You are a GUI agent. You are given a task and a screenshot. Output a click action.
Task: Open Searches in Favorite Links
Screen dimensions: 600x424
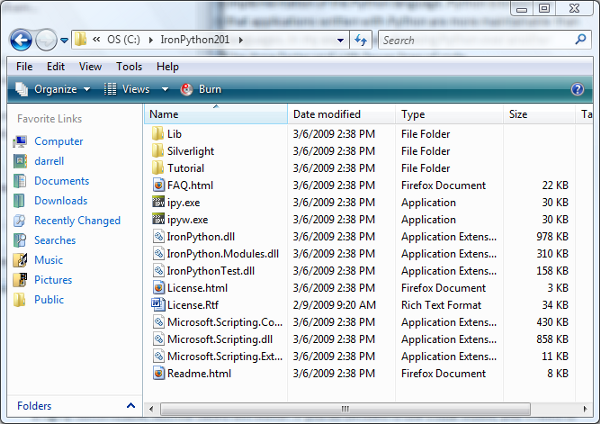[55, 240]
